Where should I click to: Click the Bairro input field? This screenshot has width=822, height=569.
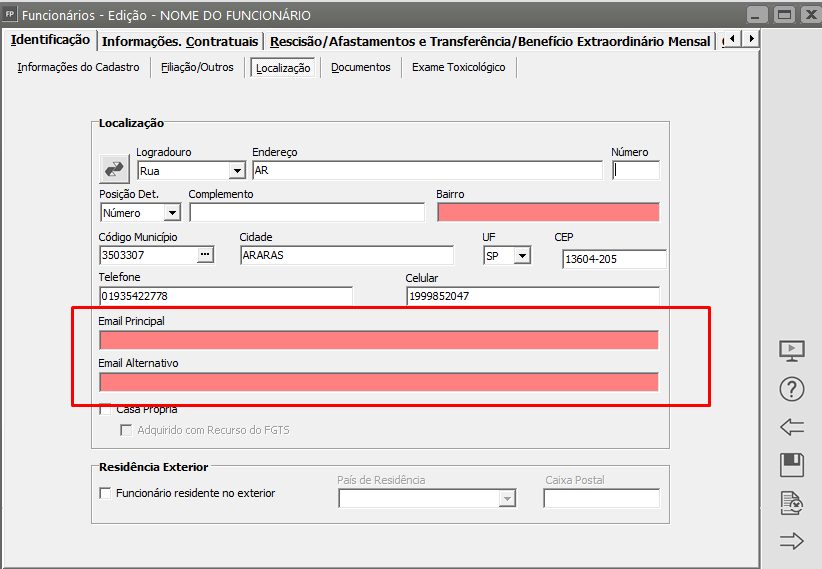(547, 212)
